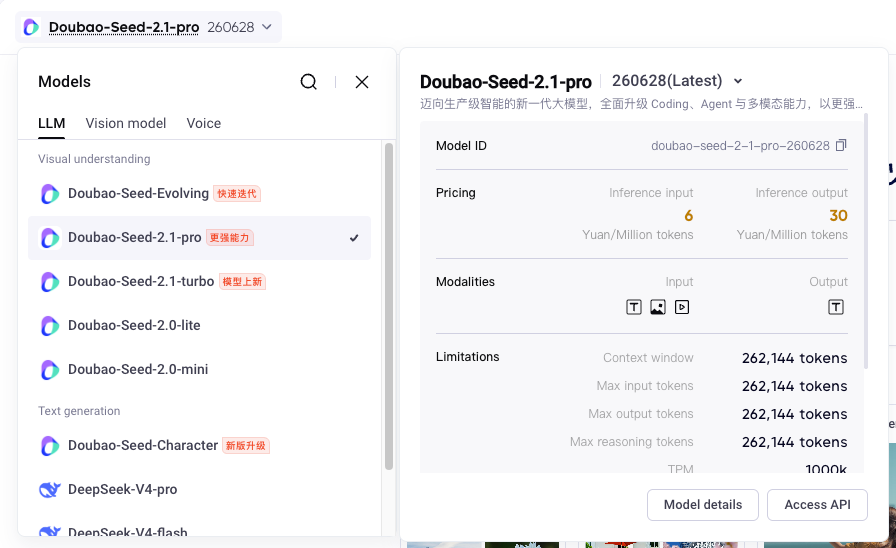Click the Access API button
896x548 pixels.
pos(817,505)
